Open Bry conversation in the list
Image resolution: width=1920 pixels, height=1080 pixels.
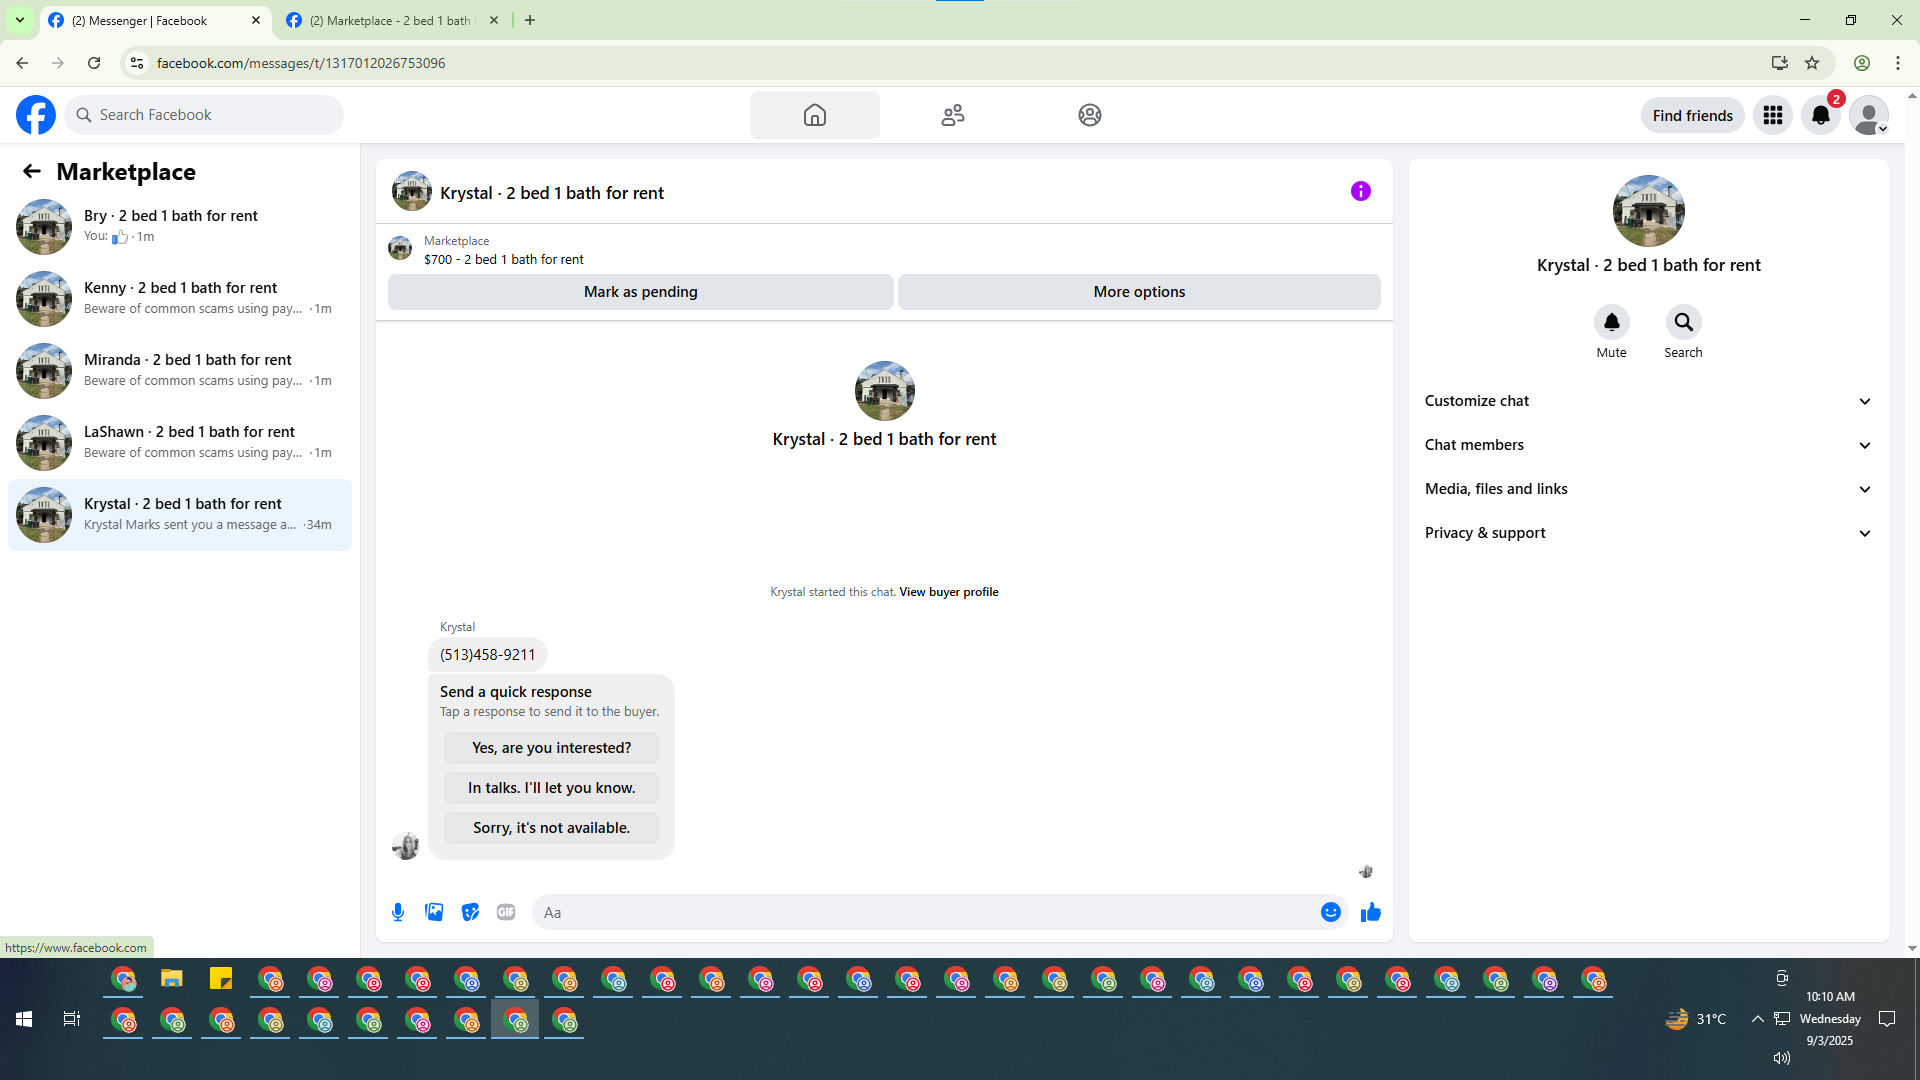[180, 227]
